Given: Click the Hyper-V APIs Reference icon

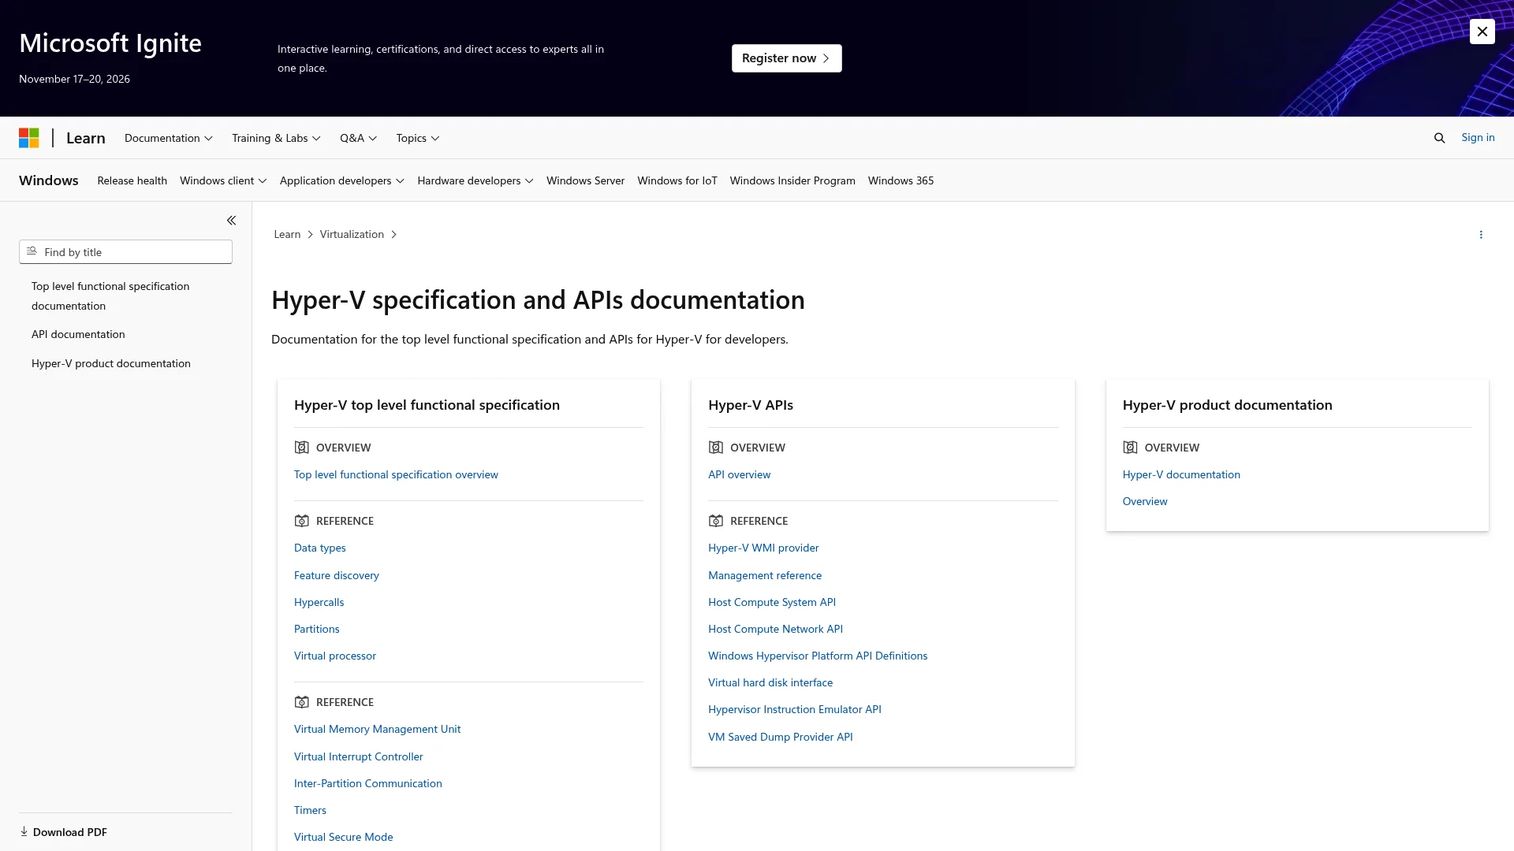Looking at the screenshot, I should (x=716, y=521).
